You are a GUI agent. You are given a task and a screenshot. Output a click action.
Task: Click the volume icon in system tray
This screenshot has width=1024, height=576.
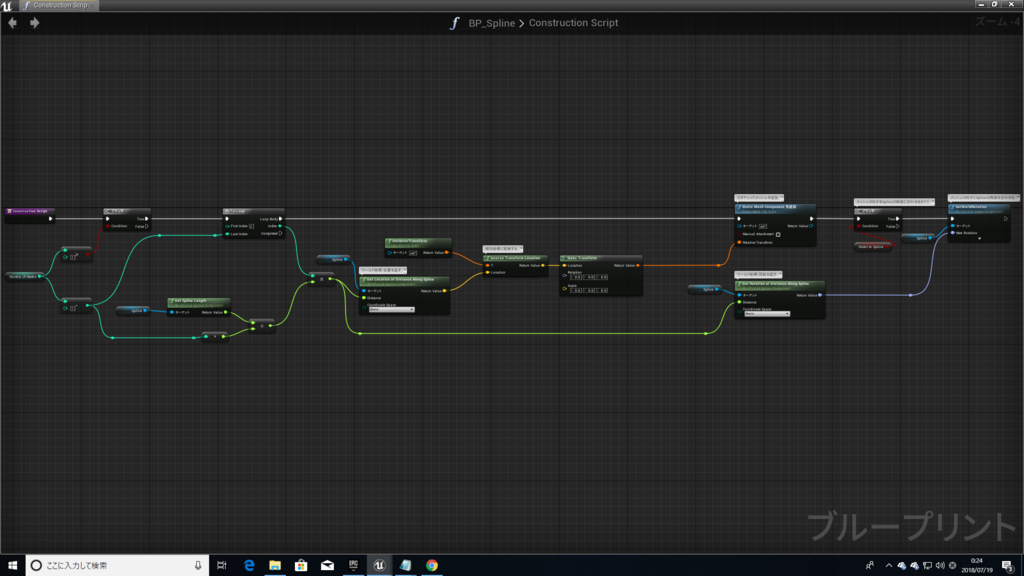click(940, 566)
